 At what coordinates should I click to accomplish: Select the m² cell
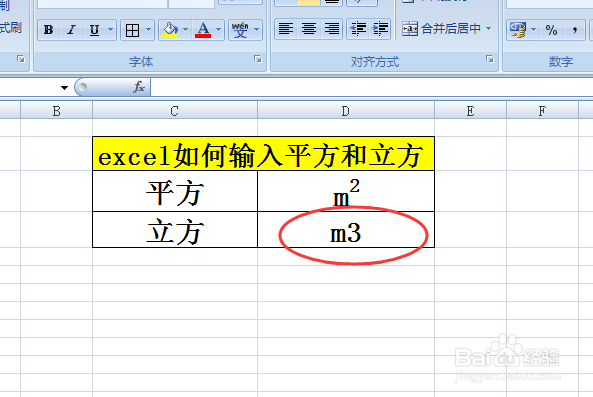click(346, 191)
